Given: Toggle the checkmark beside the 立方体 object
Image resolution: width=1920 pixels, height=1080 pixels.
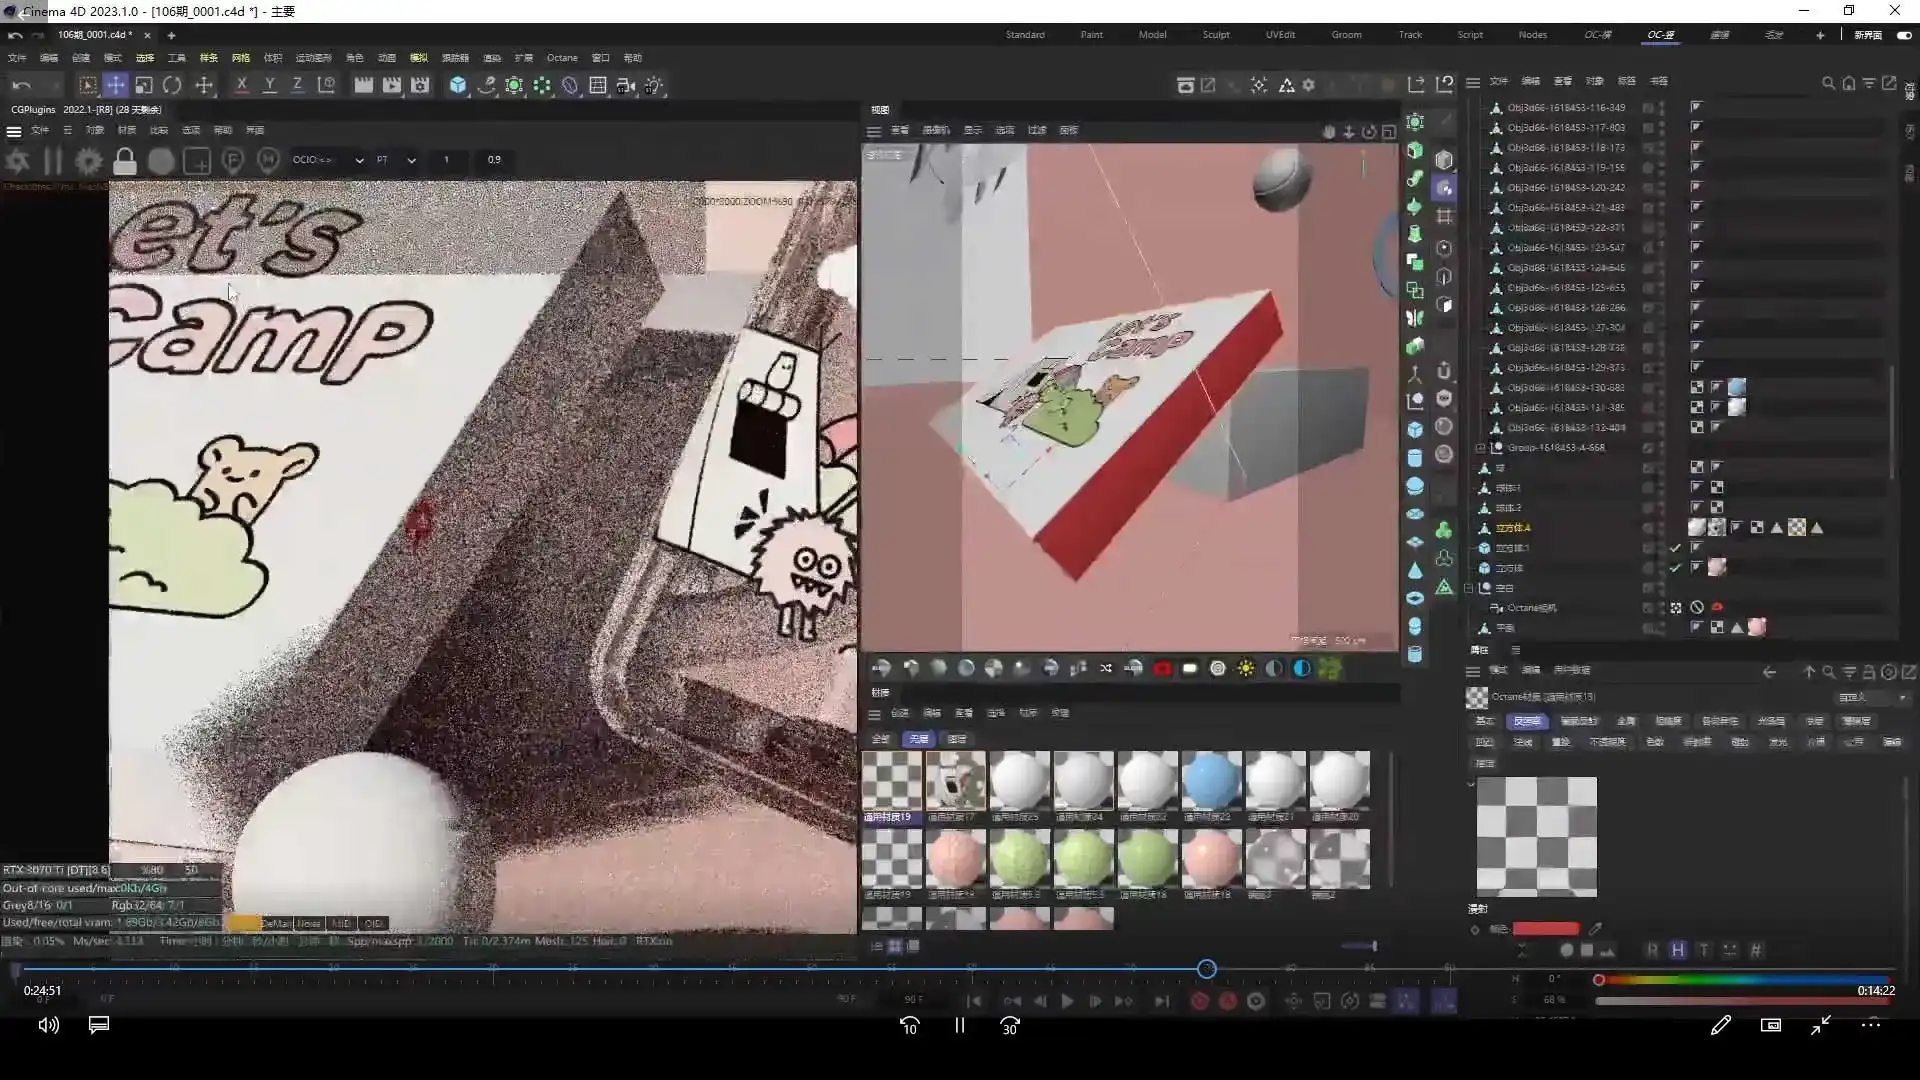Looking at the screenshot, I should [x=1676, y=567].
